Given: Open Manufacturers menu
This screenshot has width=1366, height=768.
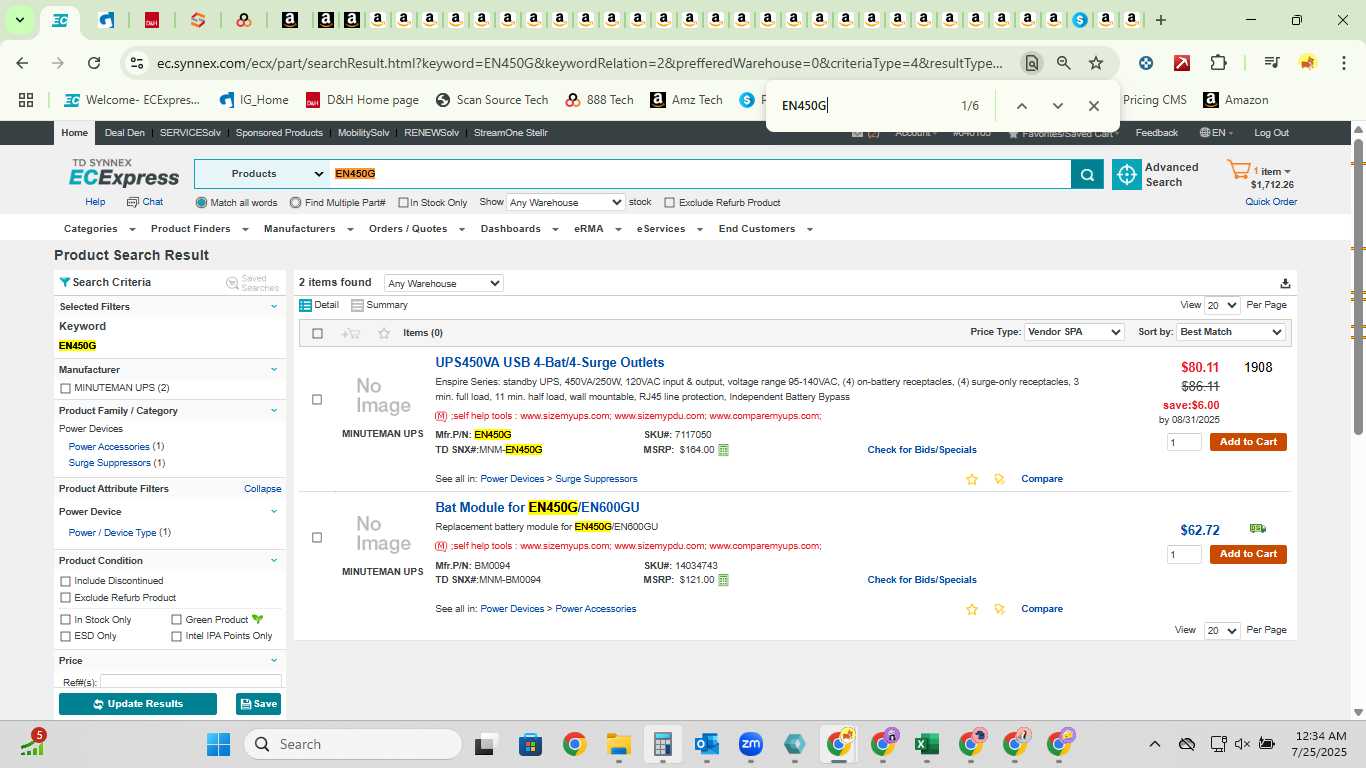Looking at the screenshot, I should (308, 229).
